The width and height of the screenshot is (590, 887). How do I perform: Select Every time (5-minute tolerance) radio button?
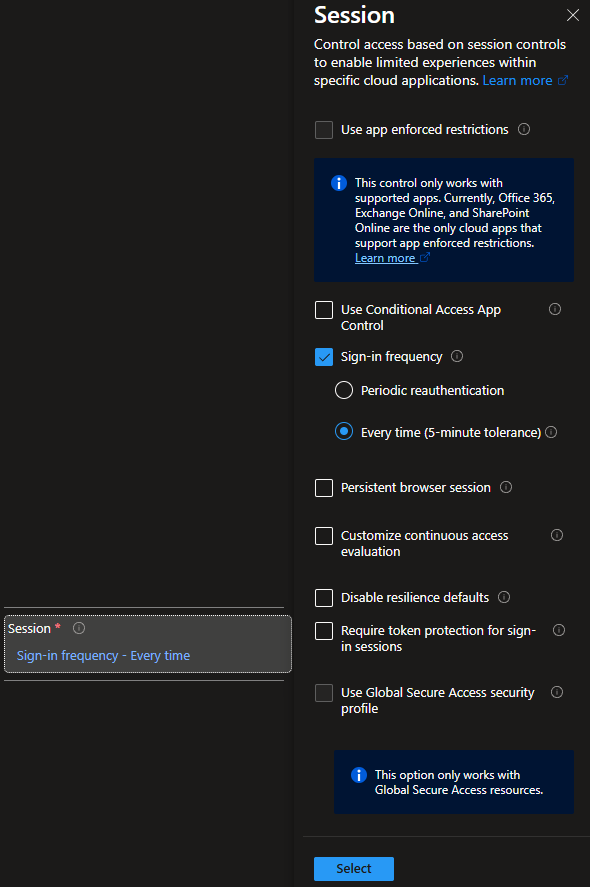click(344, 432)
